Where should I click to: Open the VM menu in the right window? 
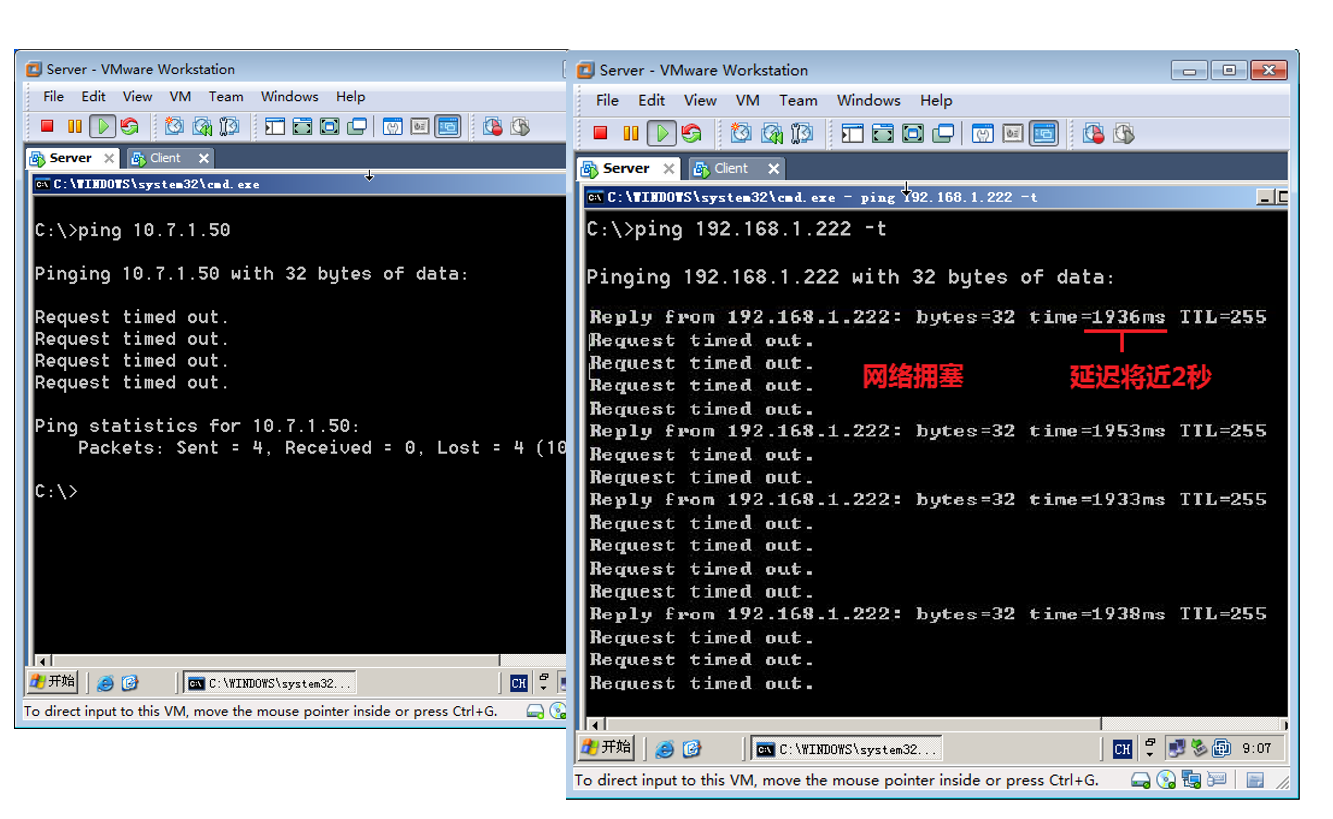click(747, 100)
